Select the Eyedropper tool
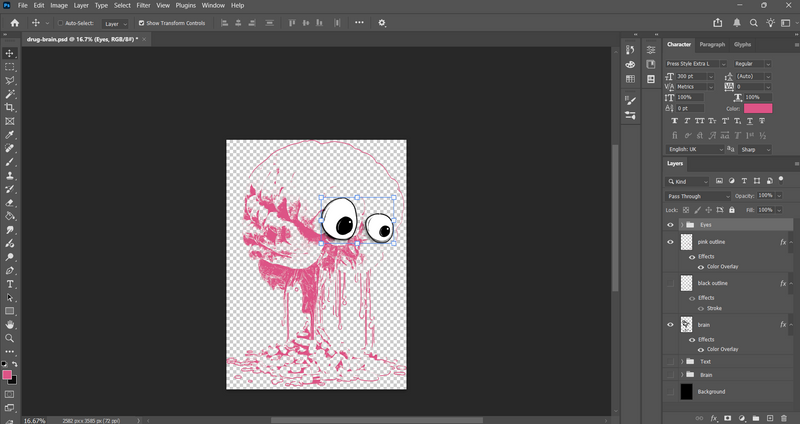800x424 pixels. pos(10,135)
